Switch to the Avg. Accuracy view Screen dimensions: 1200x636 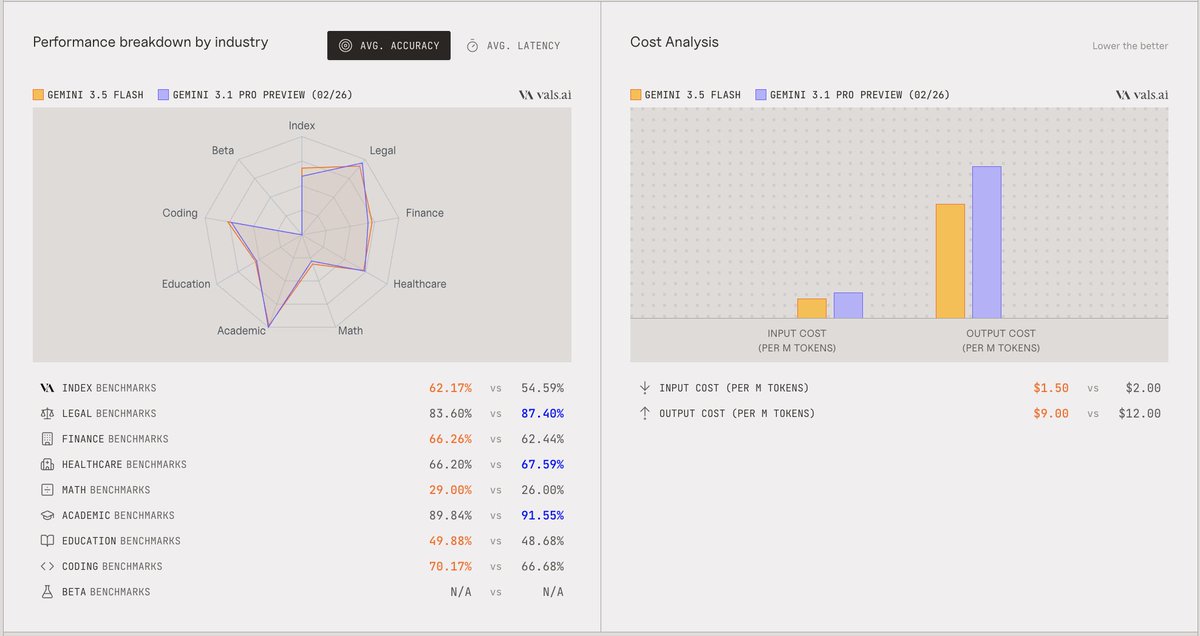point(389,45)
